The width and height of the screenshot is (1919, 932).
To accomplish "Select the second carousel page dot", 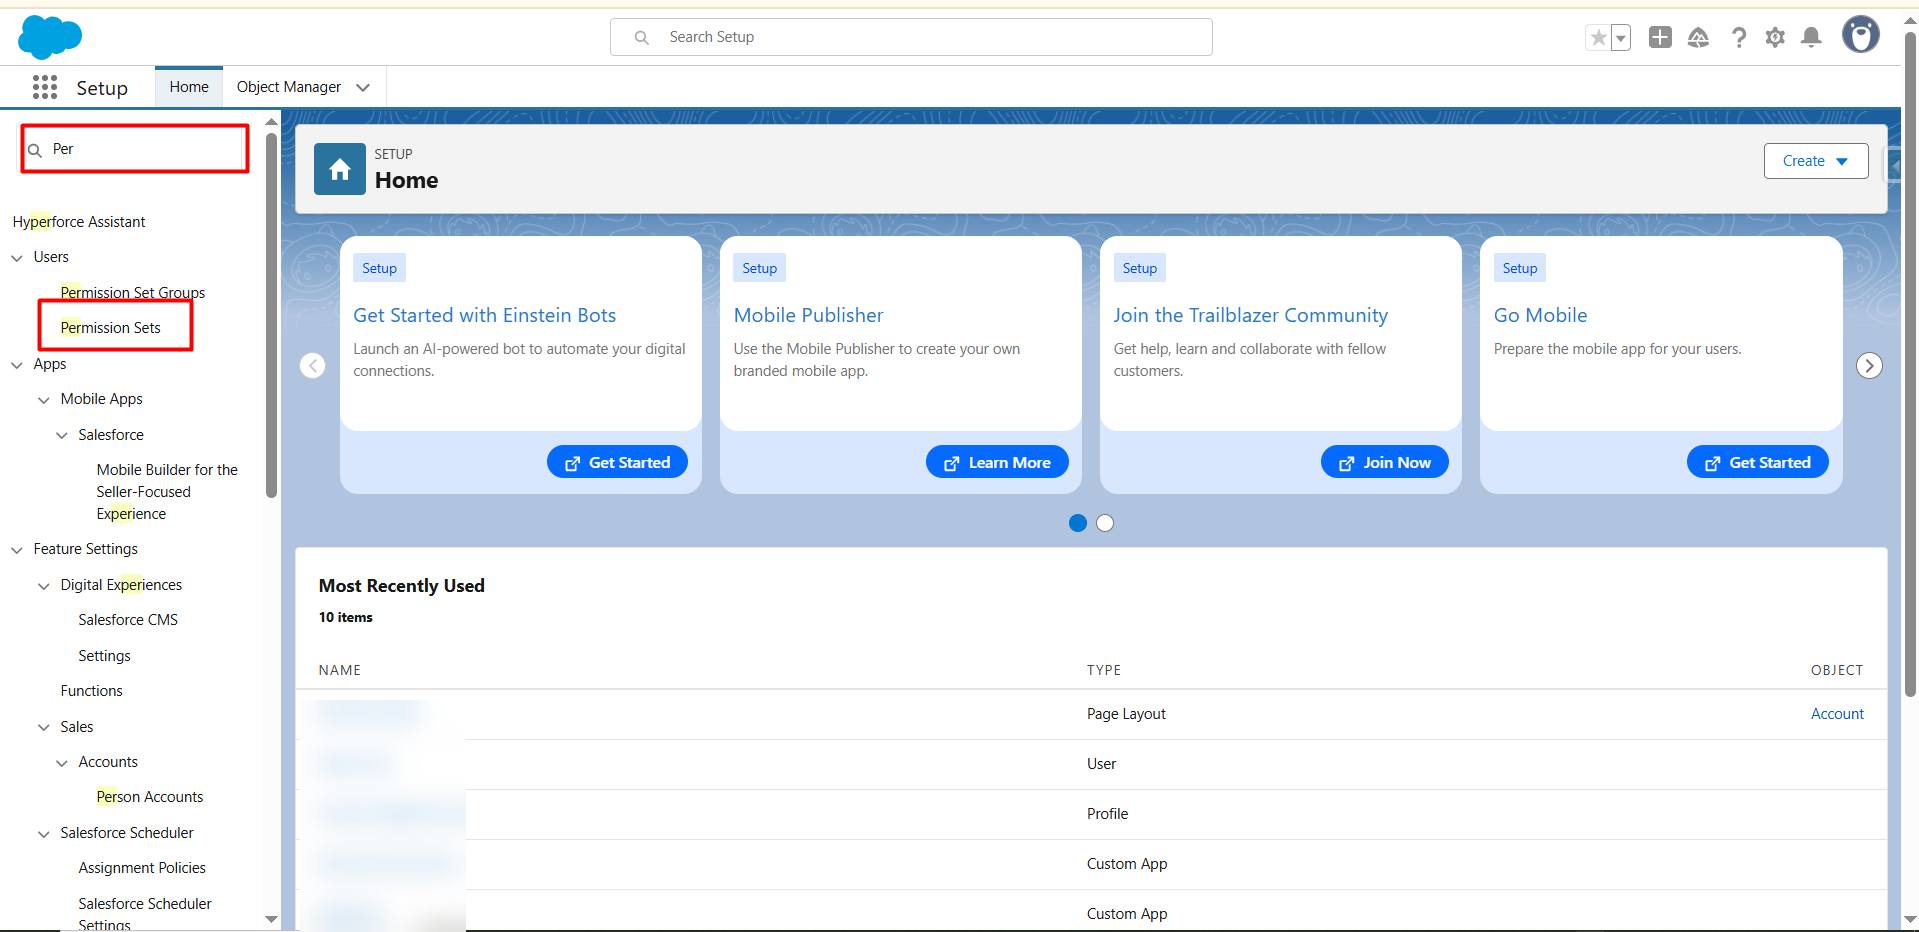I will [x=1105, y=523].
